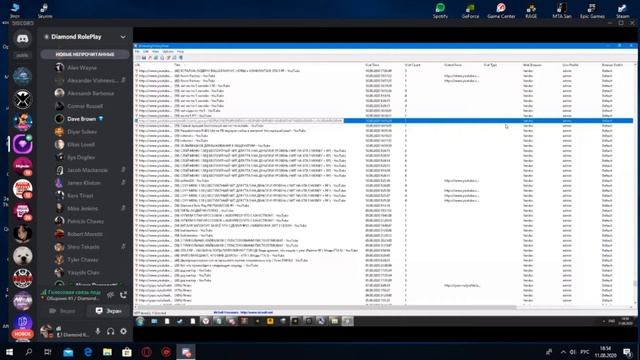Screen dimensions: 640x360
Task: Toggle noise suppression in voice panel
Action: click(110, 295)
